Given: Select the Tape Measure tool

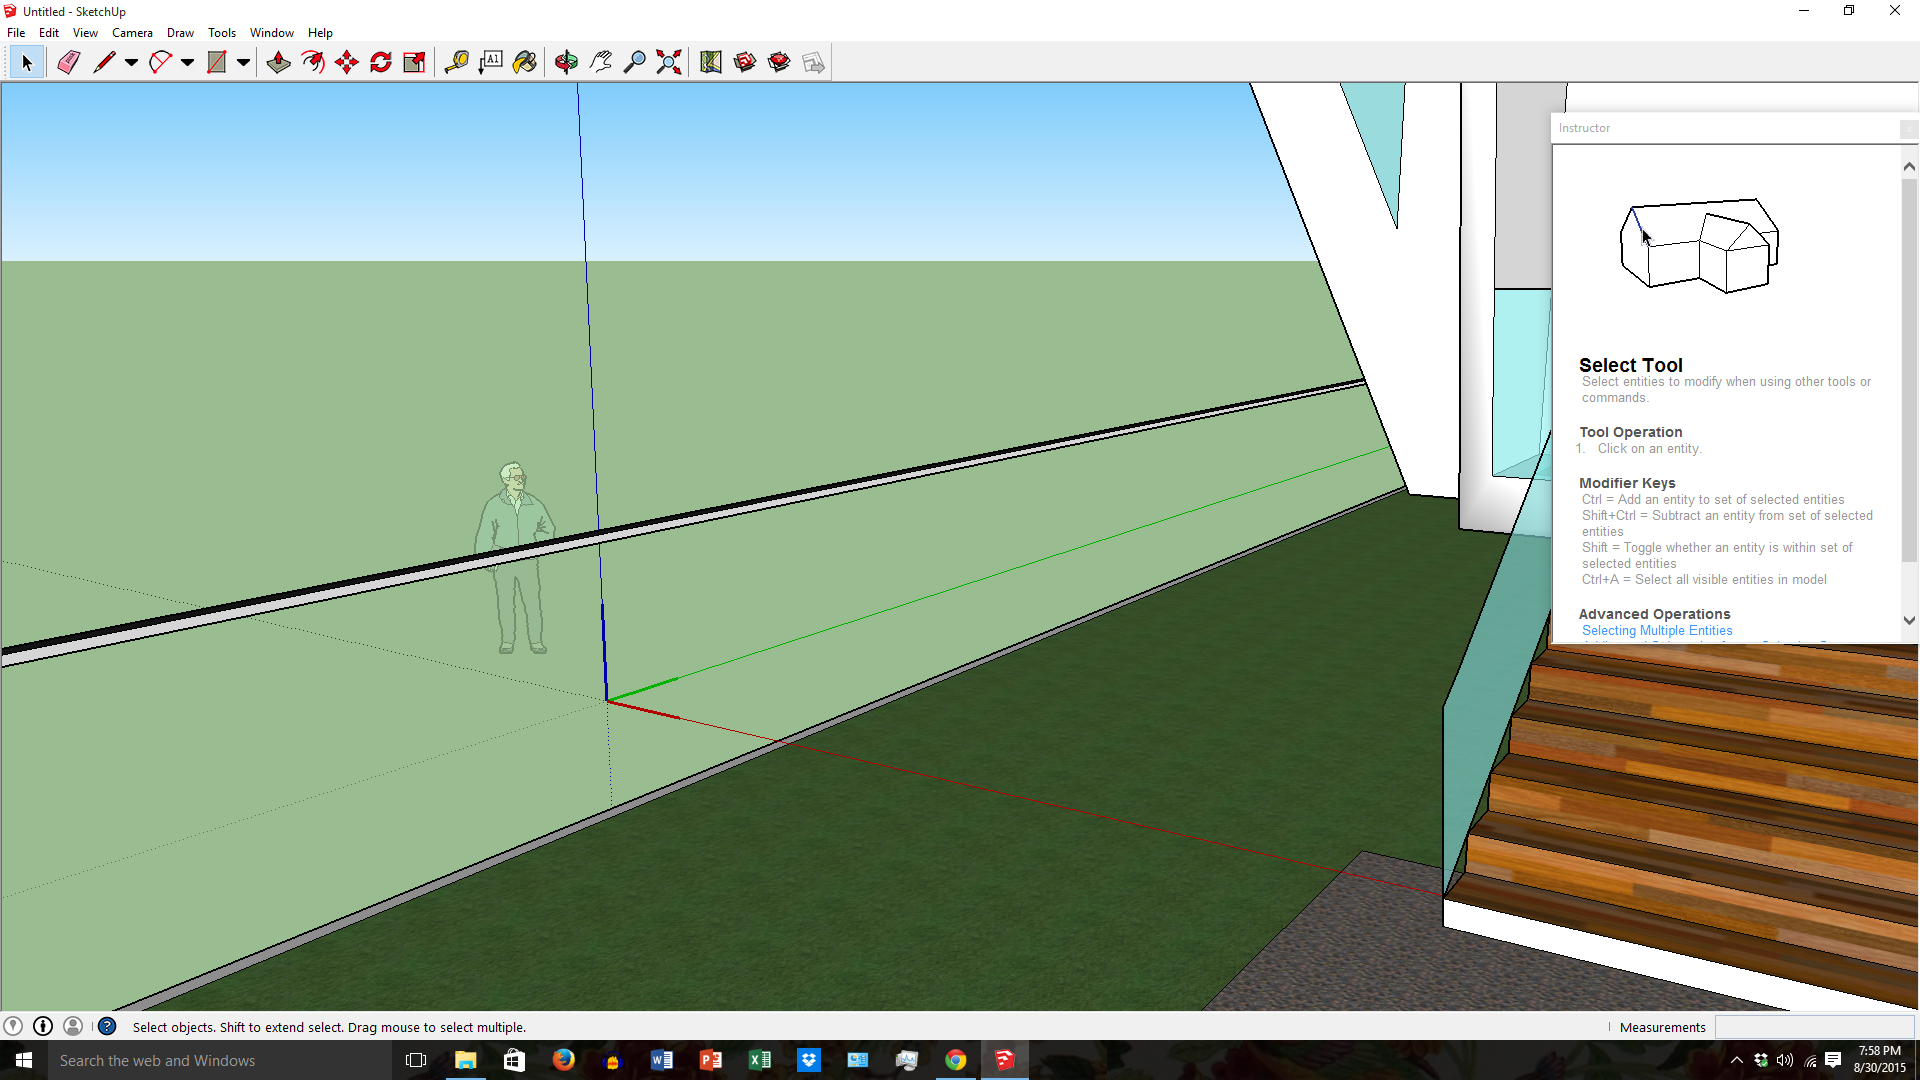Looking at the screenshot, I should [457, 63].
